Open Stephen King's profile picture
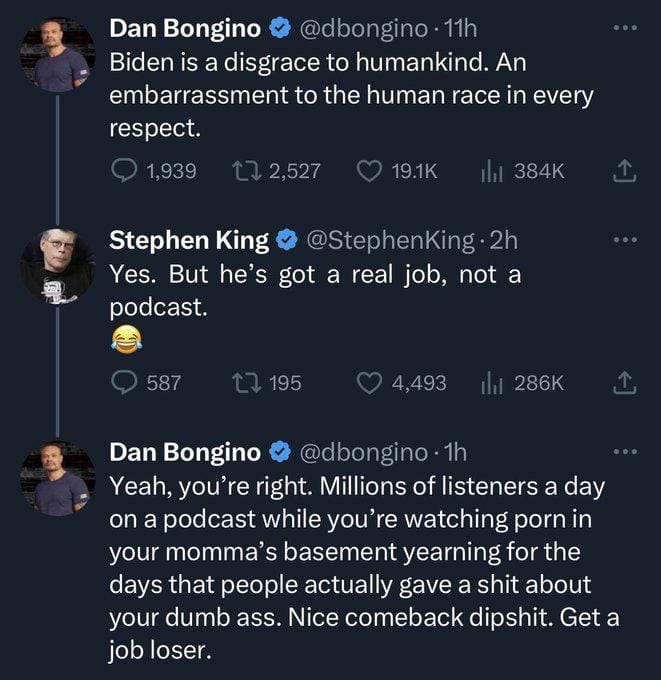Viewport: 661px width, 680px height. click(x=58, y=266)
